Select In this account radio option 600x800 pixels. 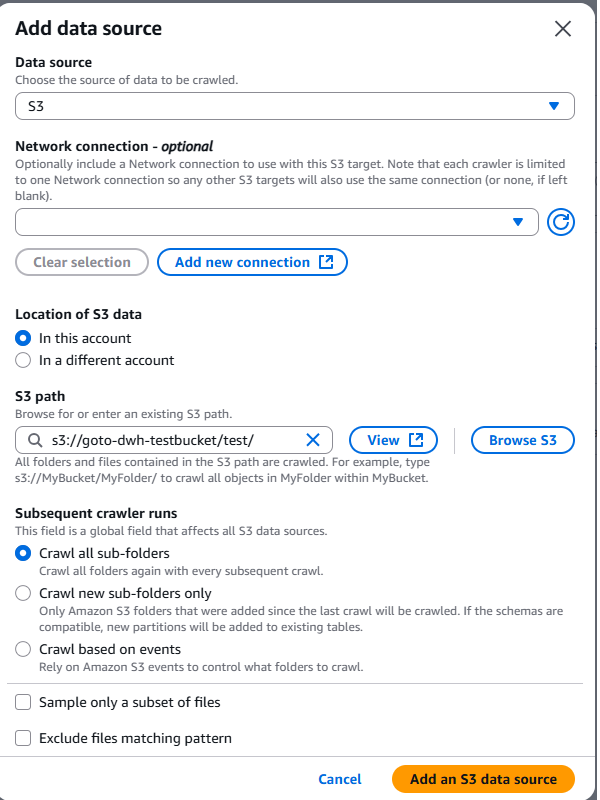tap(24, 338)
